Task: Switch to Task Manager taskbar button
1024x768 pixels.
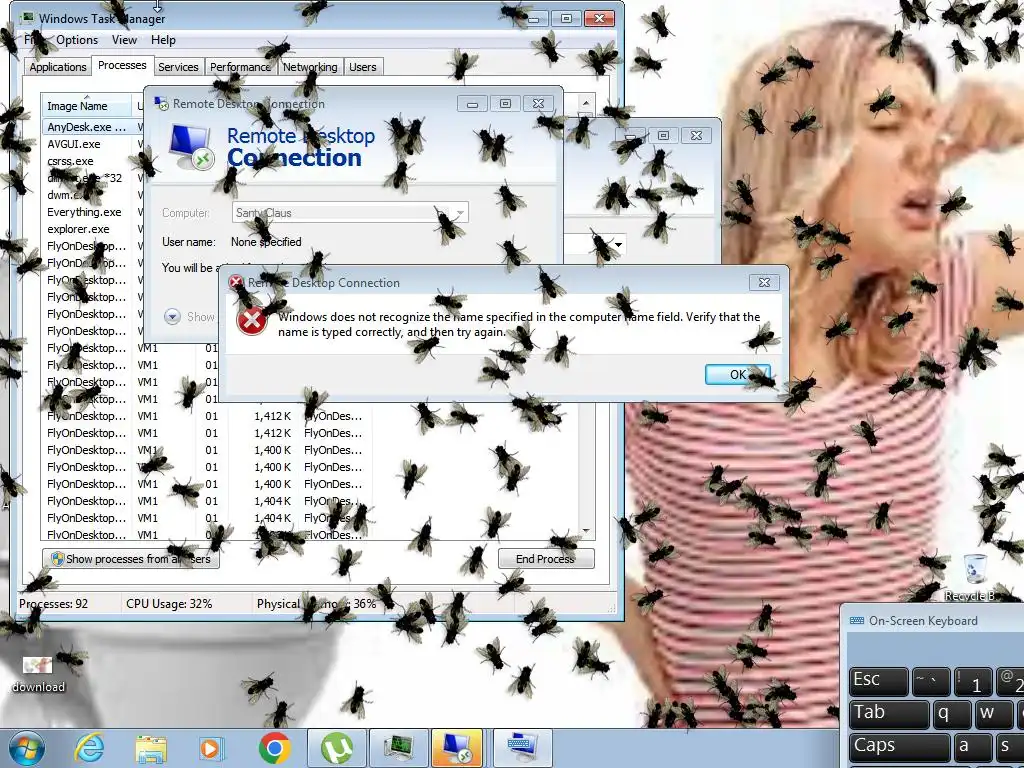Action: point(398,748)
